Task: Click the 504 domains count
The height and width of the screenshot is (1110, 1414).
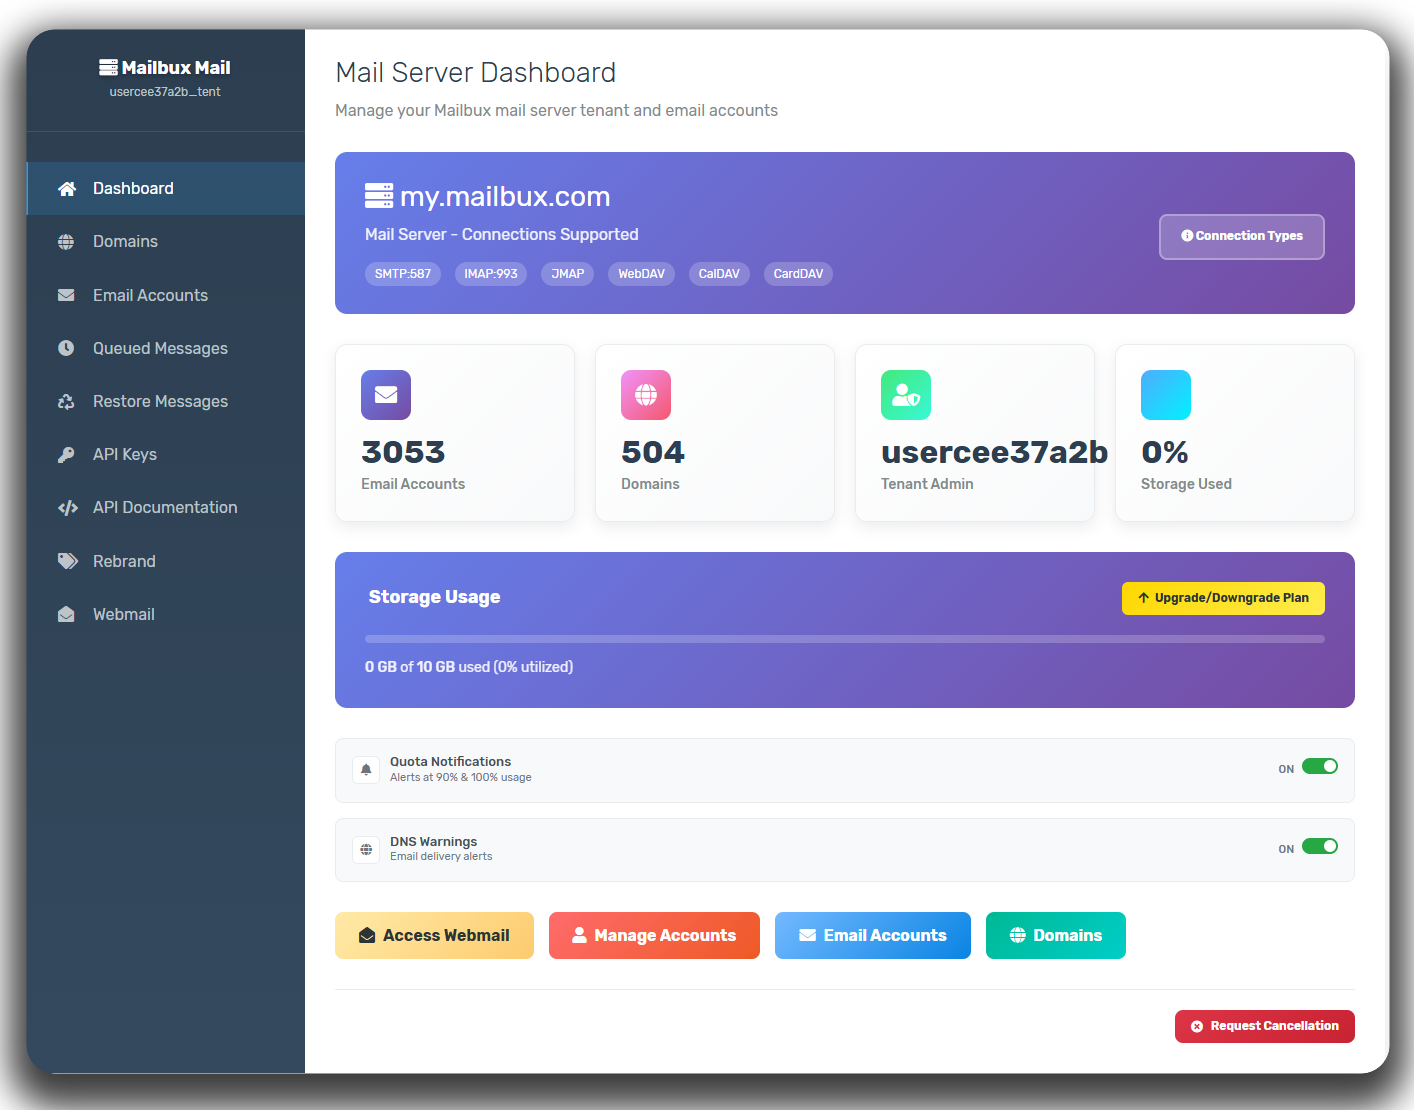Action: click(x=653, y=452)
